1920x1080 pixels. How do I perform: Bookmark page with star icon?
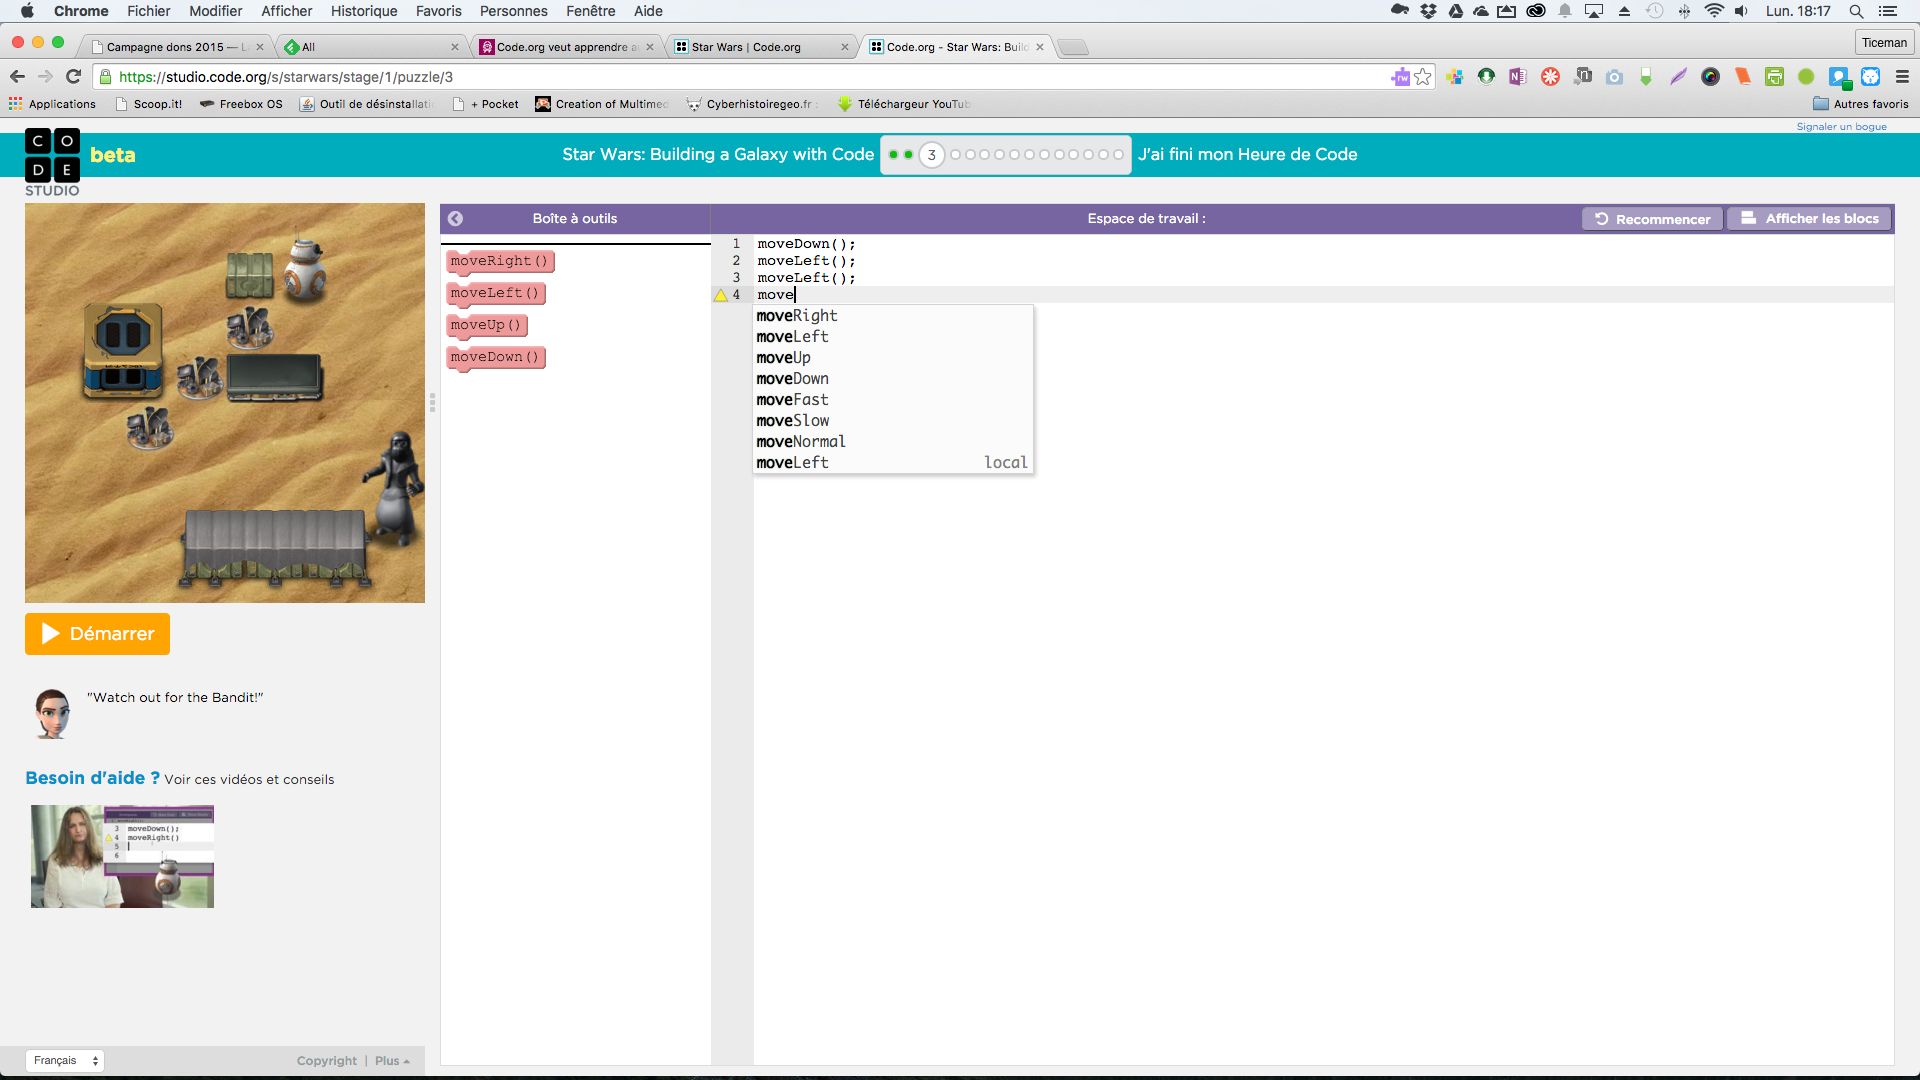[1423, 76]
